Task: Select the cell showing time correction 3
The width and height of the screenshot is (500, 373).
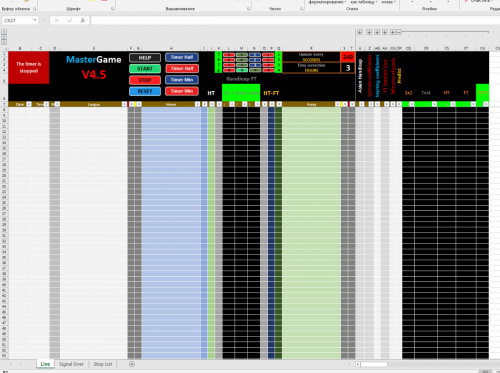Action: tap(348, 68)
